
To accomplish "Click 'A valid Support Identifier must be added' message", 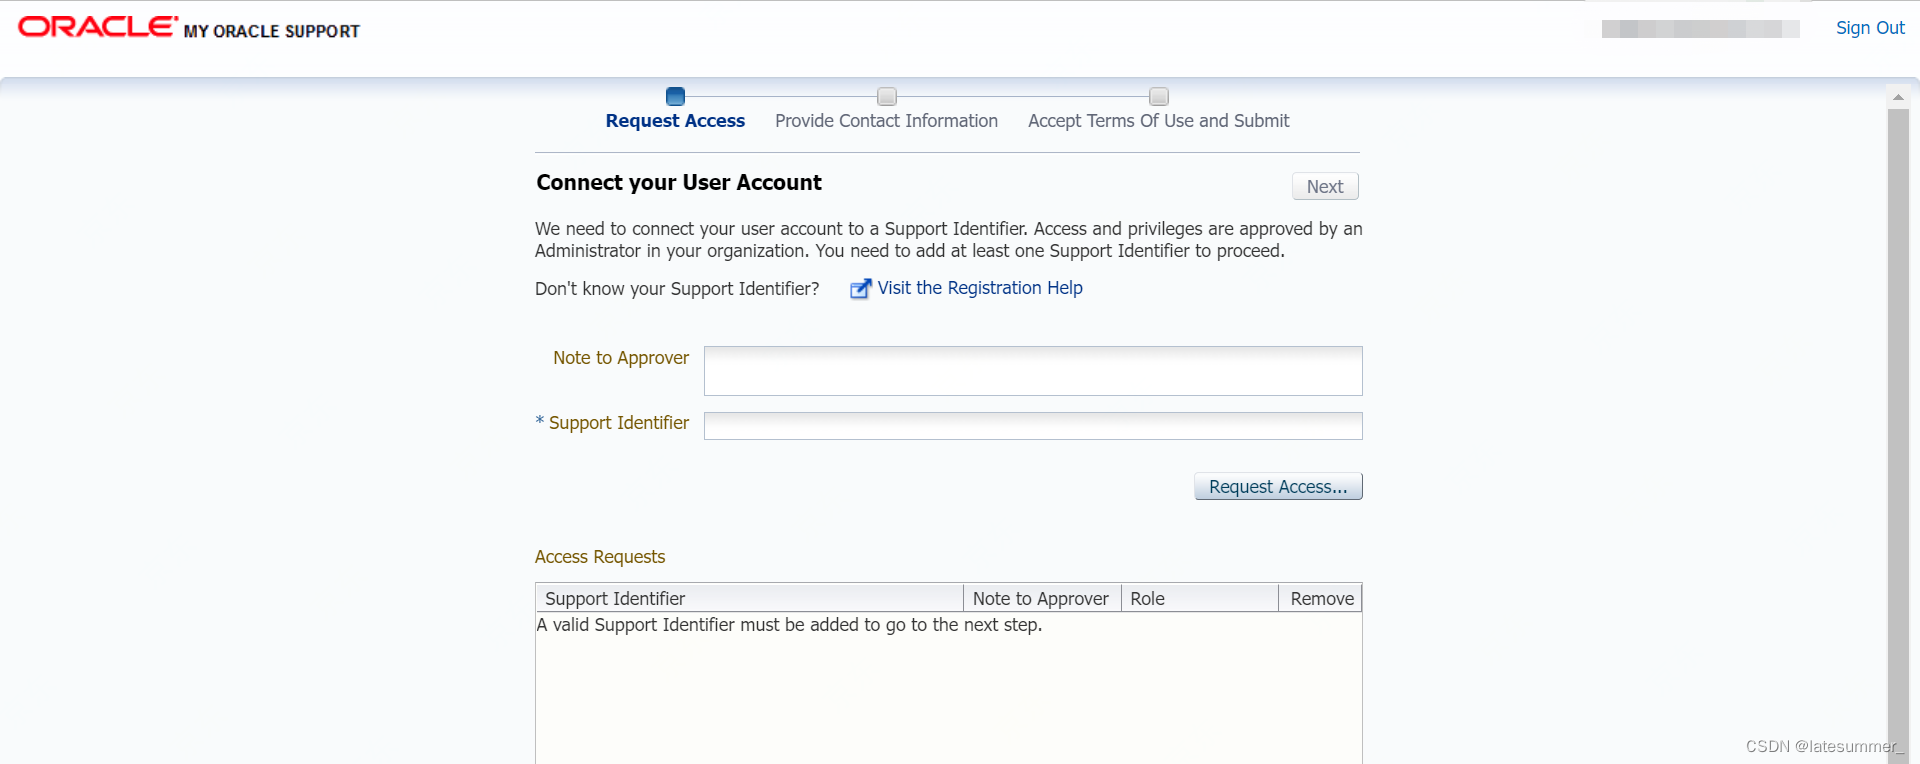I will [x=789, y=625].
